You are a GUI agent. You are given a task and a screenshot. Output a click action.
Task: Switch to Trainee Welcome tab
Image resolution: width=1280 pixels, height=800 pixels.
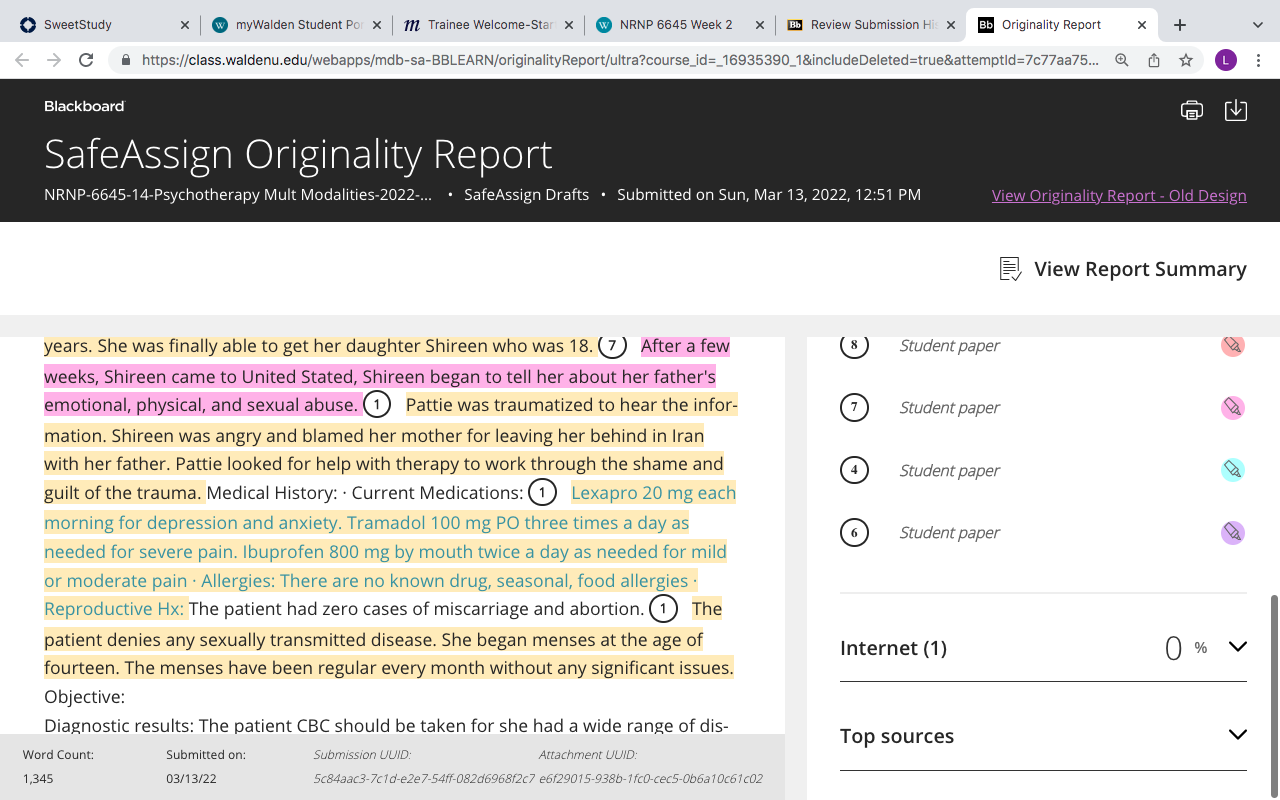(487, 25)
